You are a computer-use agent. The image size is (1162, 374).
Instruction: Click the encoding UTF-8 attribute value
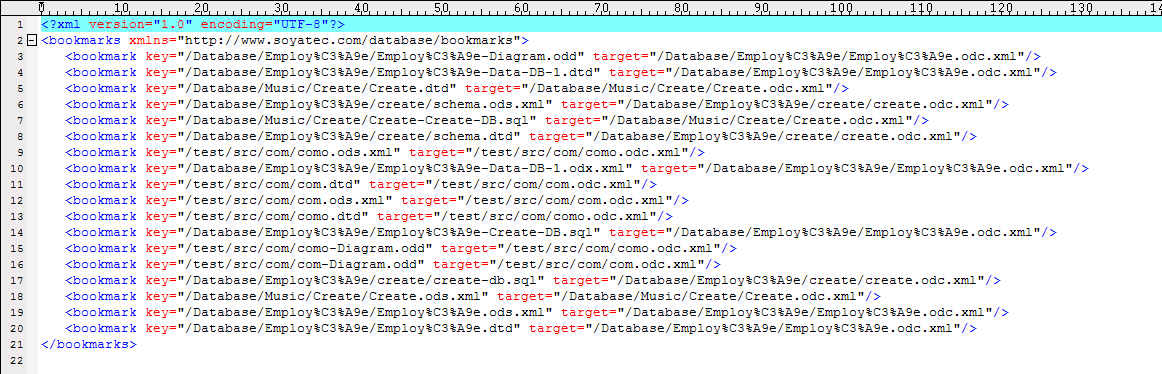click(305, 24)
